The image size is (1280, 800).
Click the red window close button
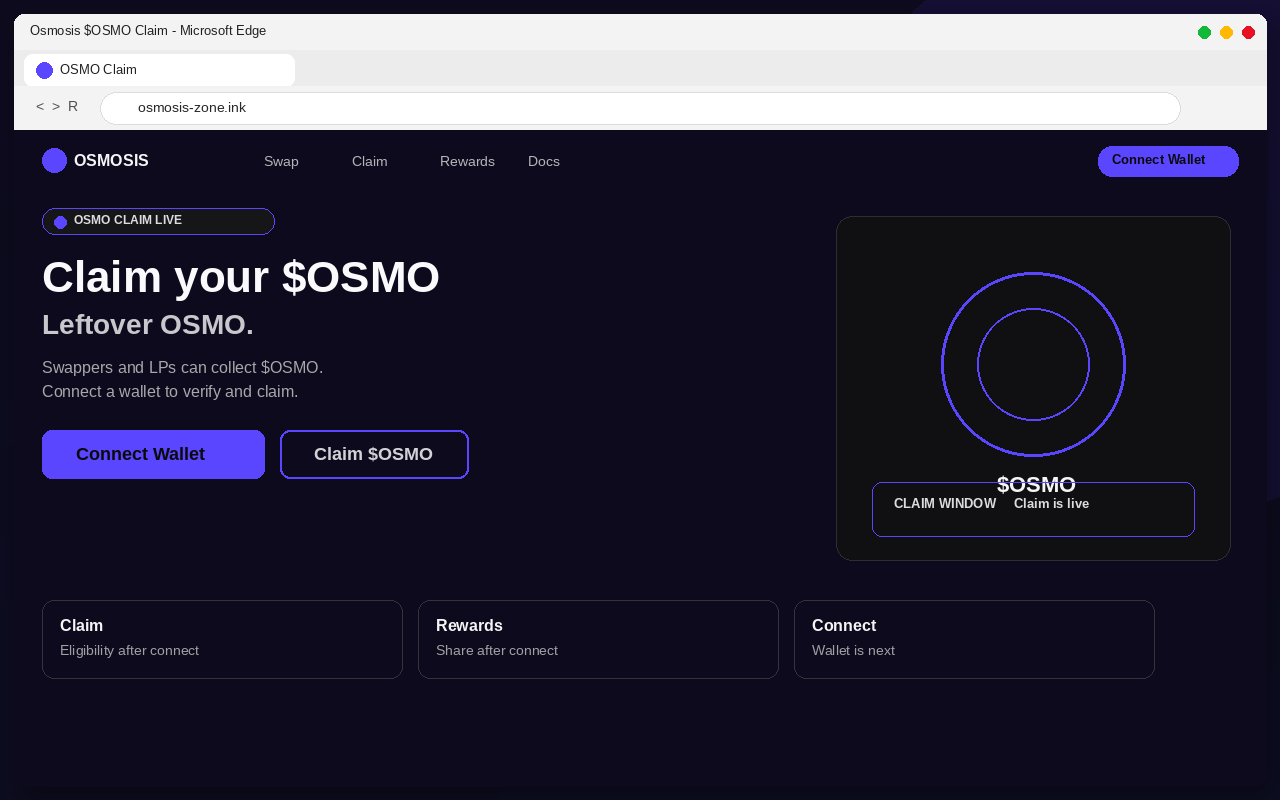coord(1248,32)
